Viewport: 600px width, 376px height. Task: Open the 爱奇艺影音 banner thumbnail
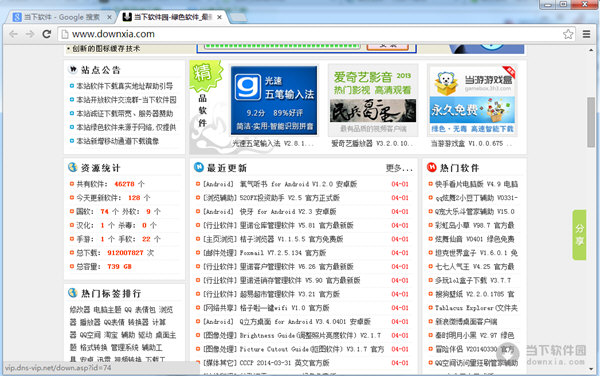click(x=373, y=100)
